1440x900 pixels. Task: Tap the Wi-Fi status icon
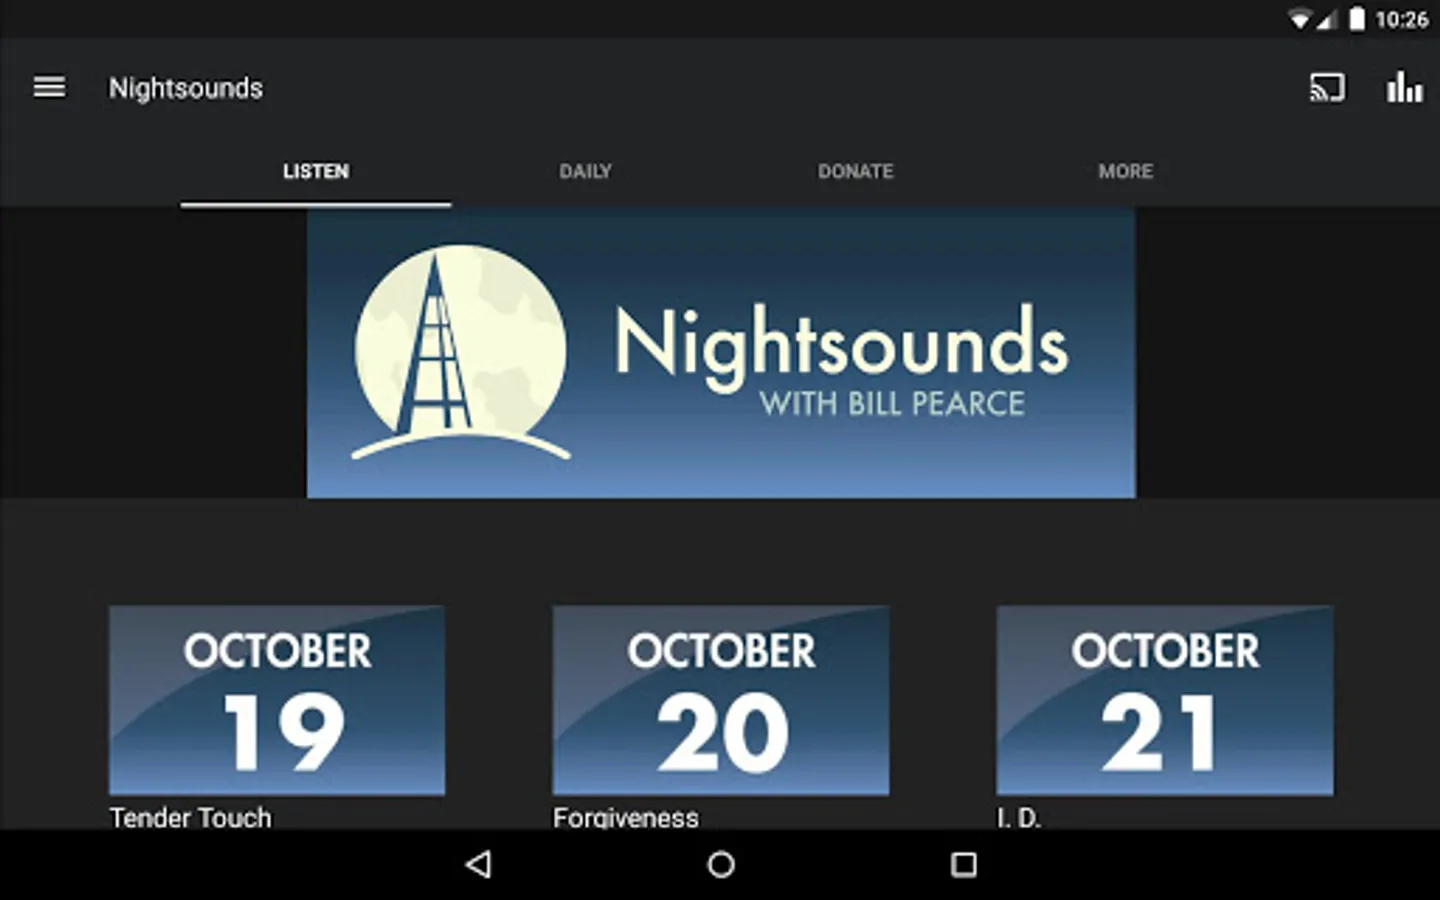[1299, 19]
